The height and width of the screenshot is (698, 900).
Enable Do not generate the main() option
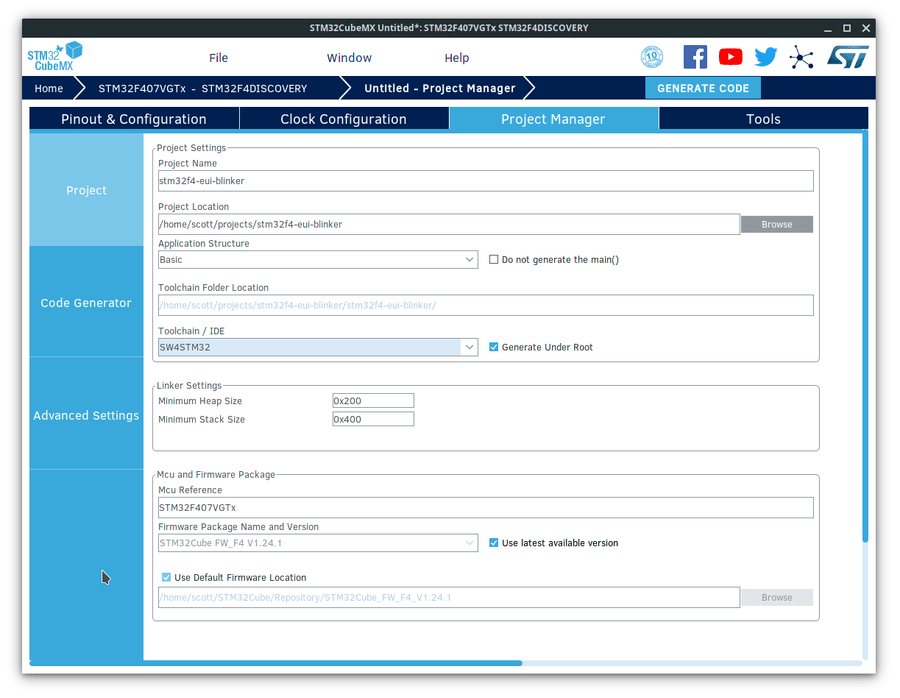click(x=492, y=259)
